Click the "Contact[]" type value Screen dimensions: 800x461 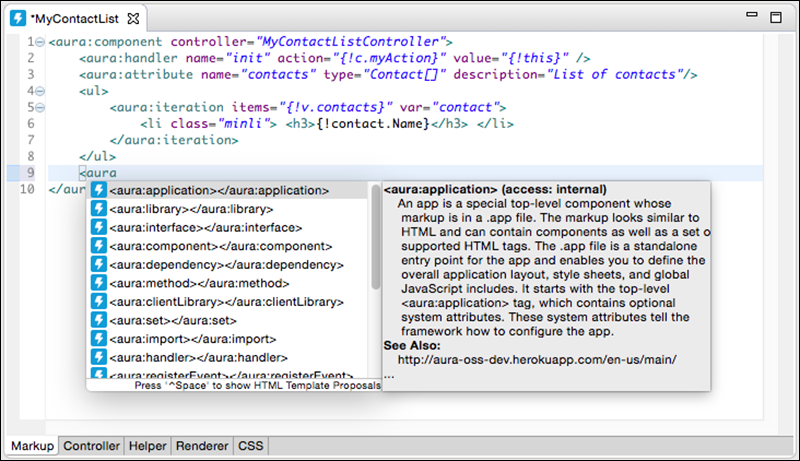405,74
